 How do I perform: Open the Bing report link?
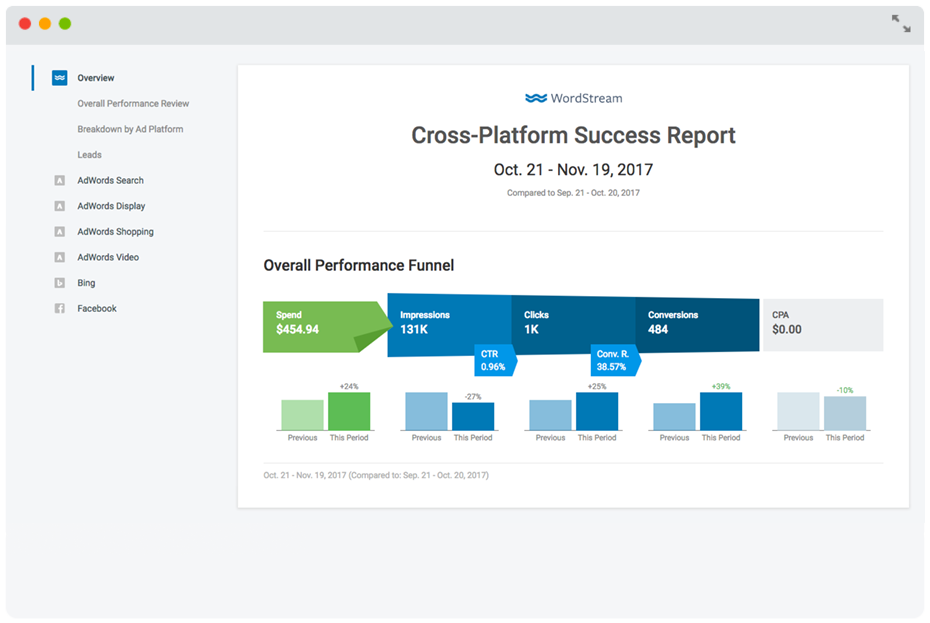click(86, 283)
